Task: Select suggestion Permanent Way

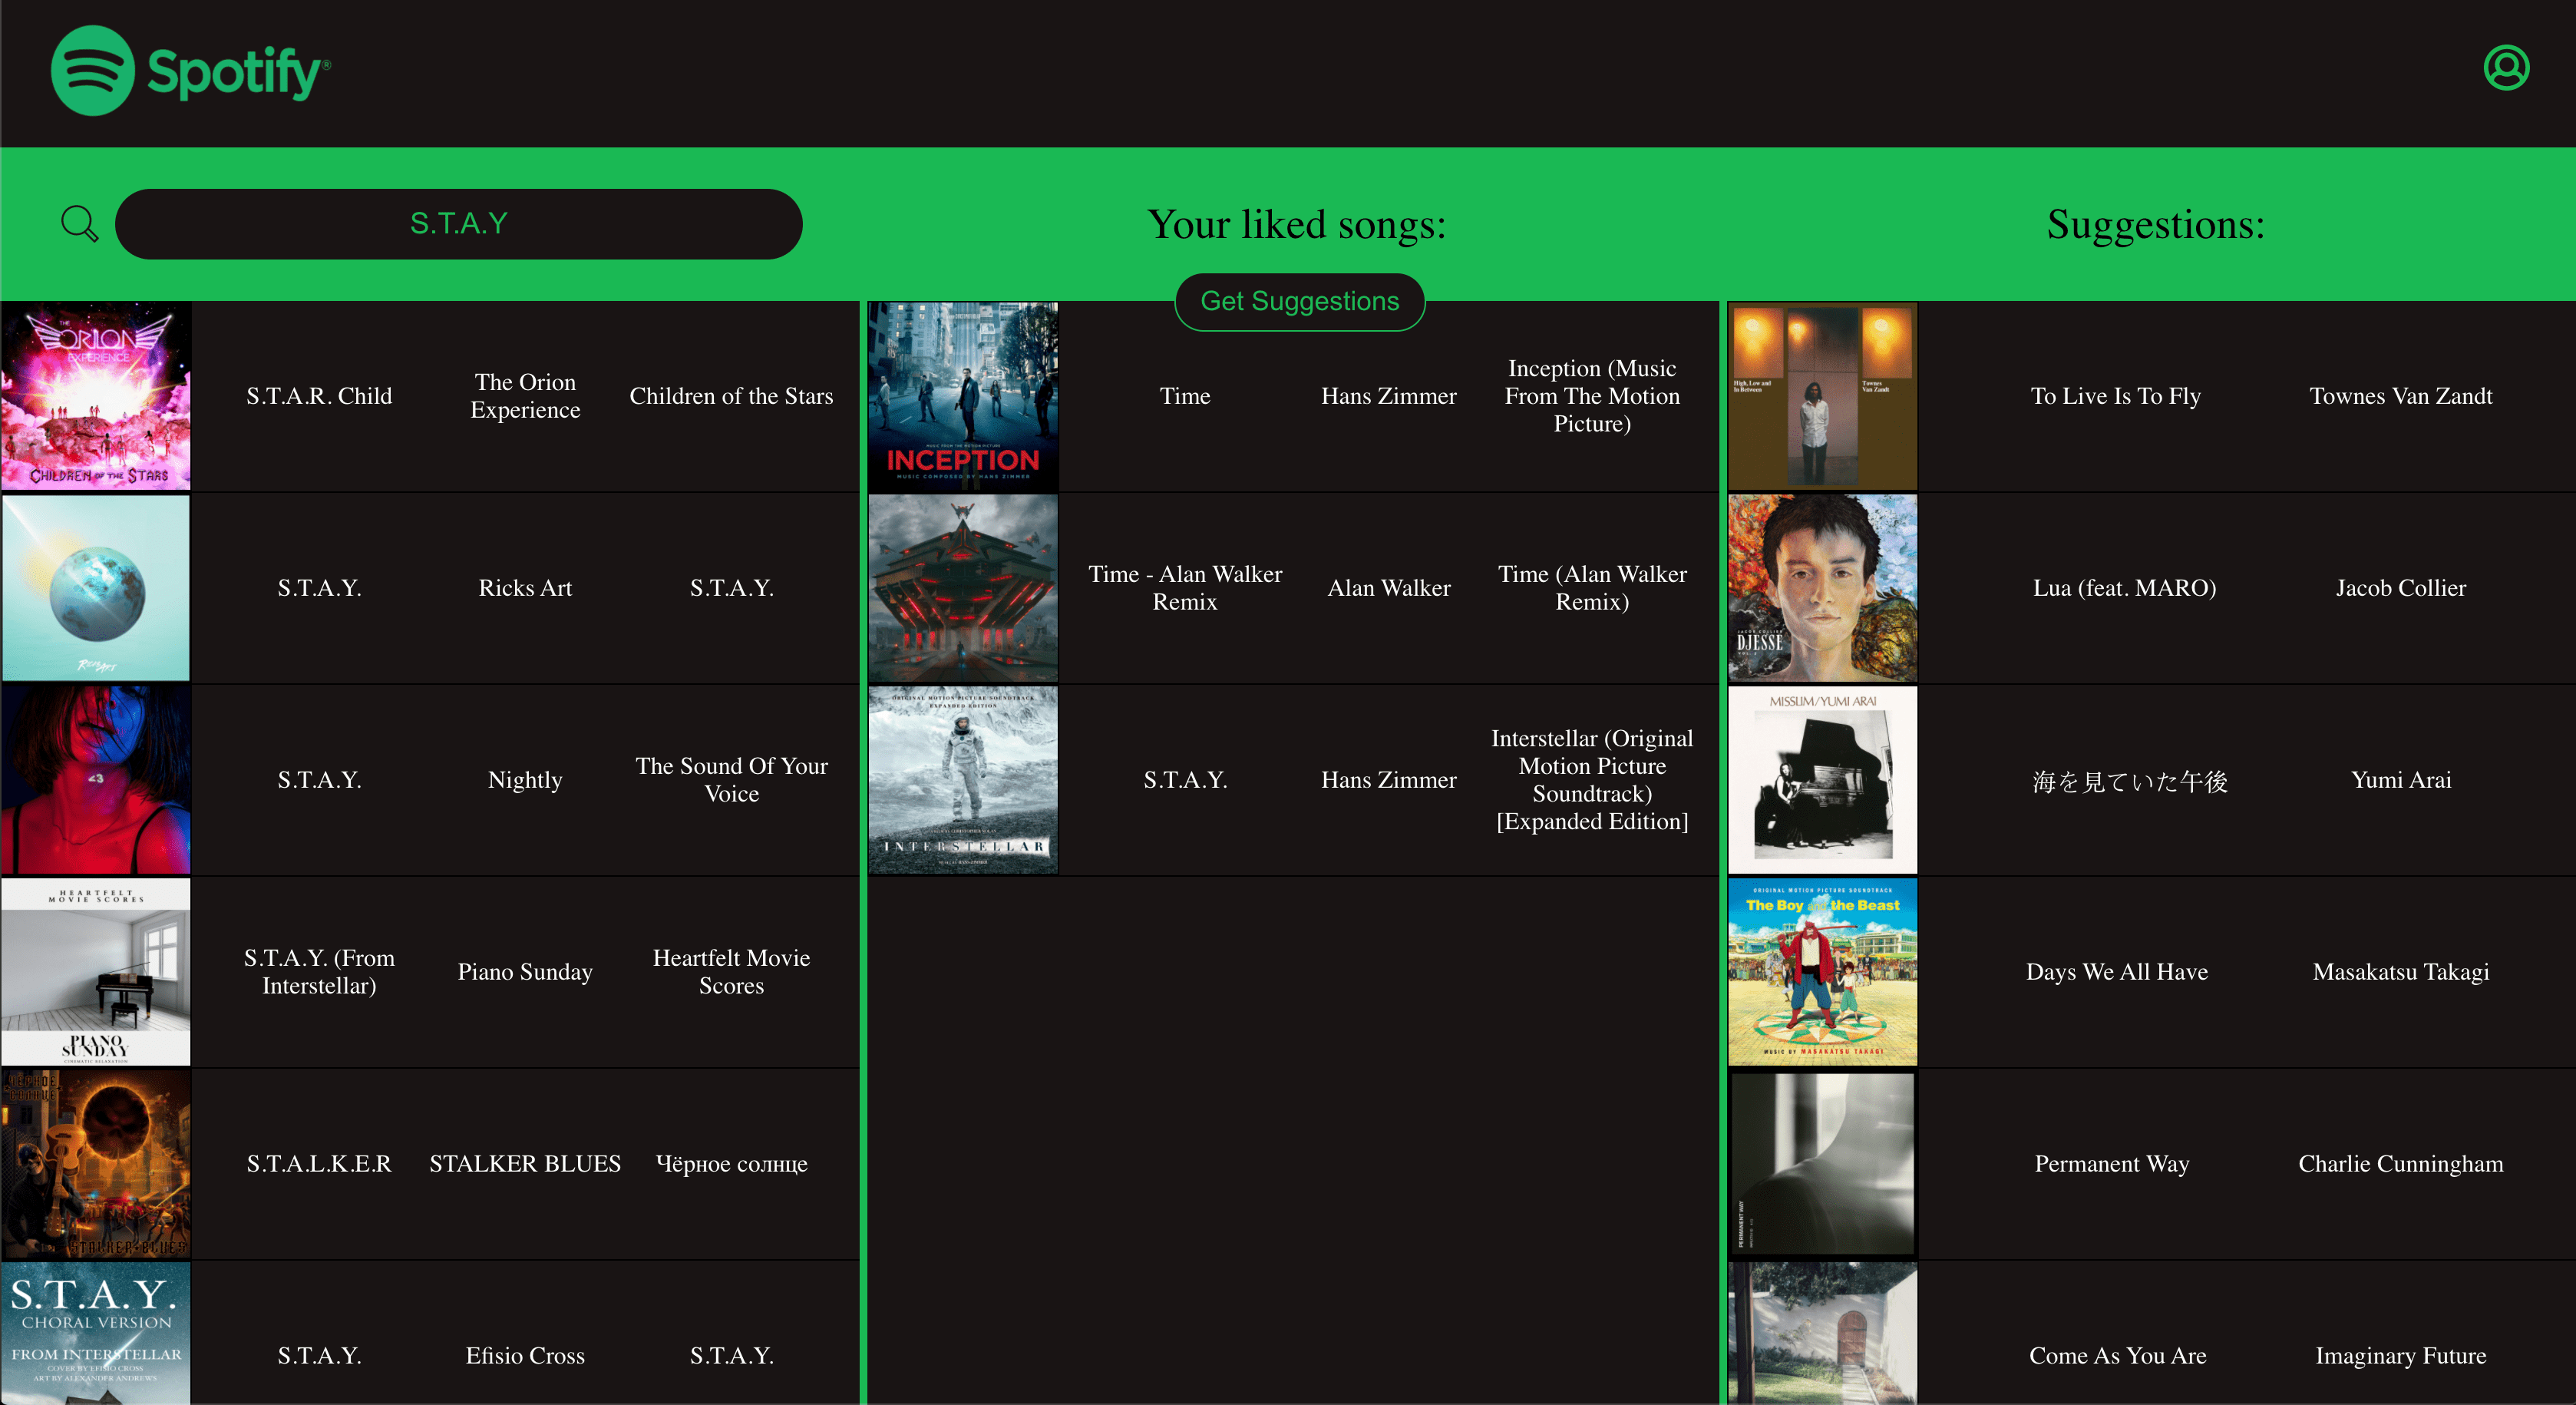Action: click(x=2112, y=1164)
